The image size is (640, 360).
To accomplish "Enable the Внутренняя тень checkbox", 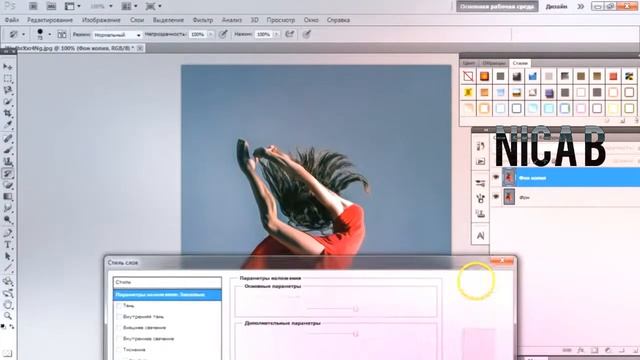I will click(119, 317).
